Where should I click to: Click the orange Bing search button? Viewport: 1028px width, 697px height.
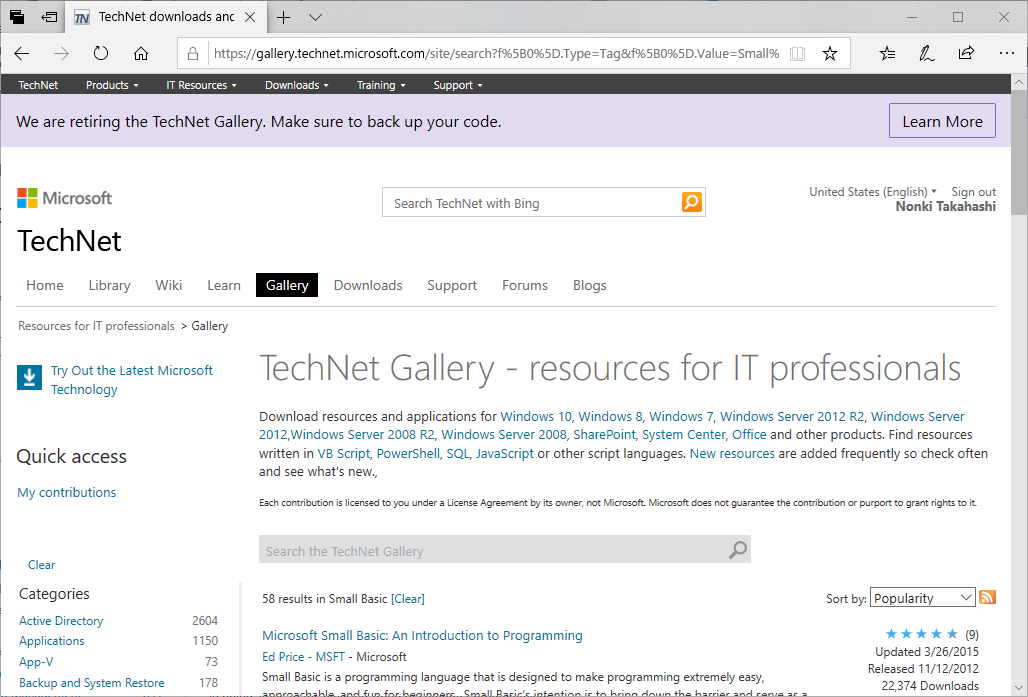691,202
